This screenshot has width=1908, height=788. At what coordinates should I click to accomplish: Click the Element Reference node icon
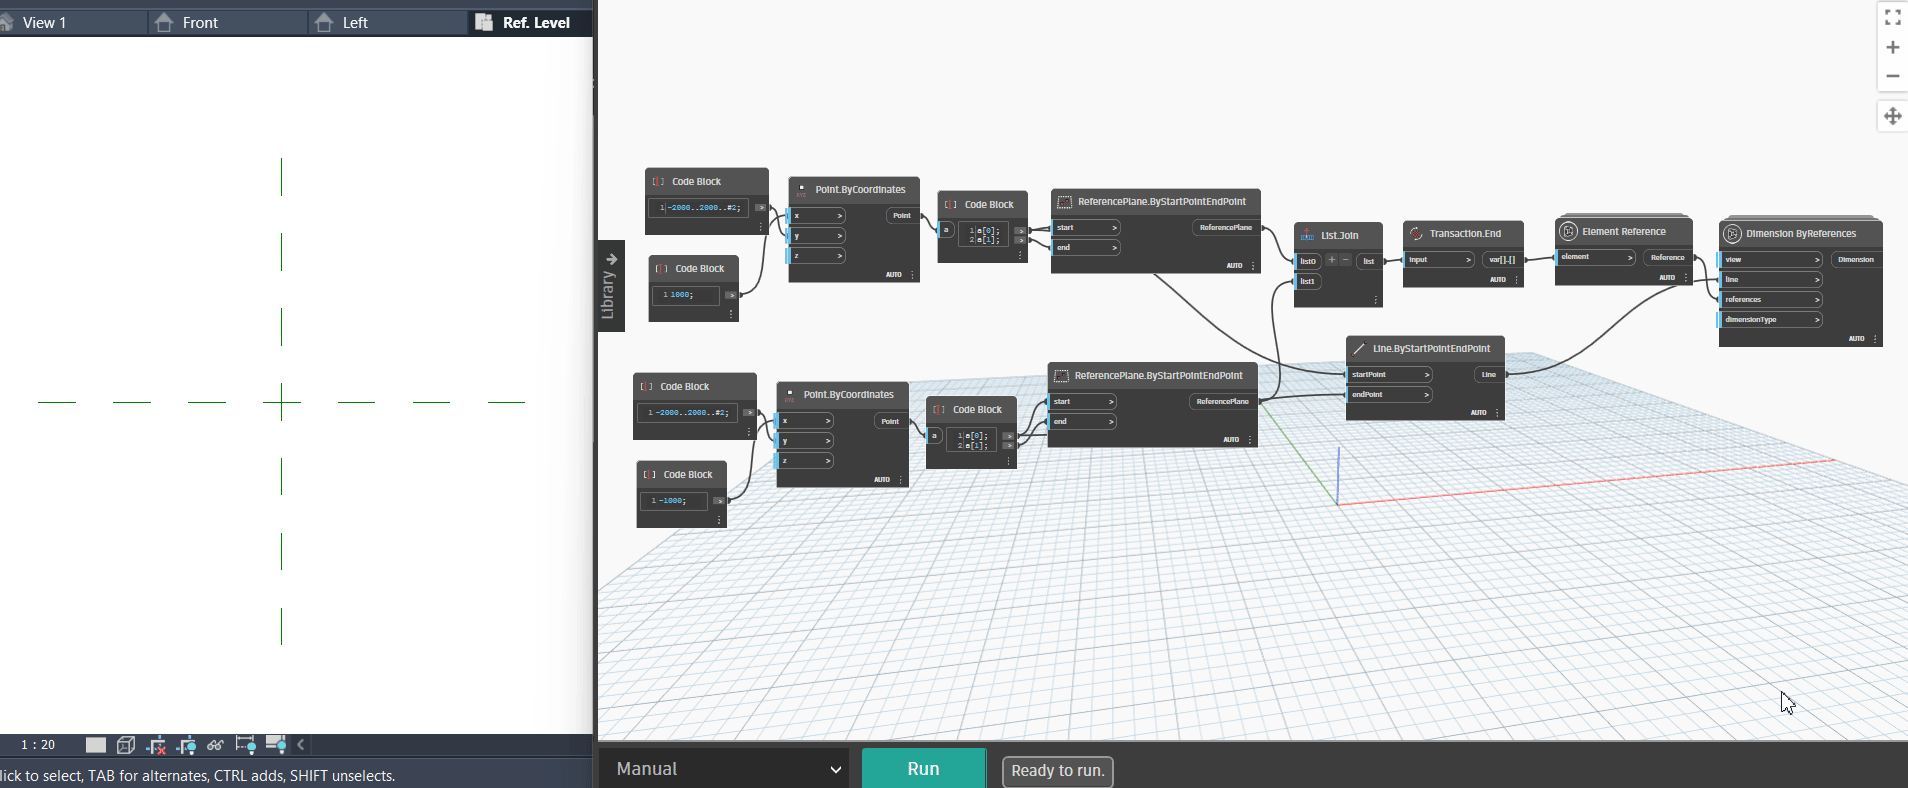click(x=1569, y=231)
